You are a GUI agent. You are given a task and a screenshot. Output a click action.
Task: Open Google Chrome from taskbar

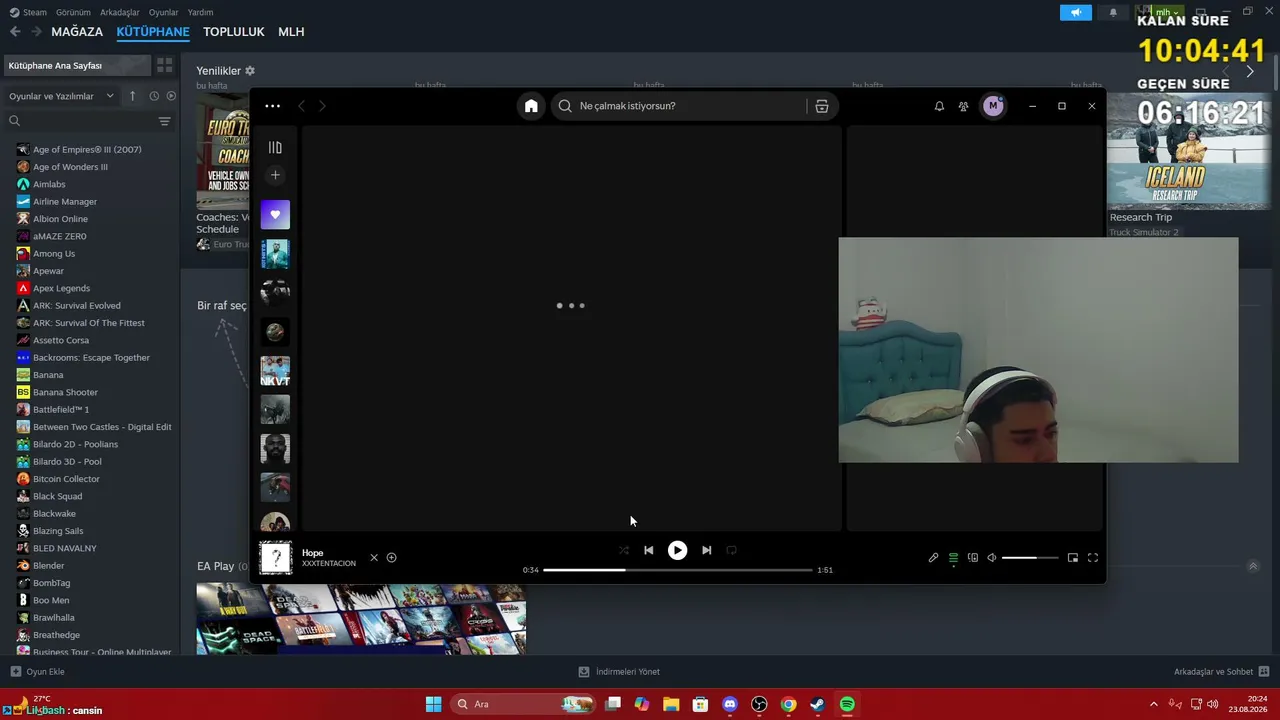[x=788, y=704]
